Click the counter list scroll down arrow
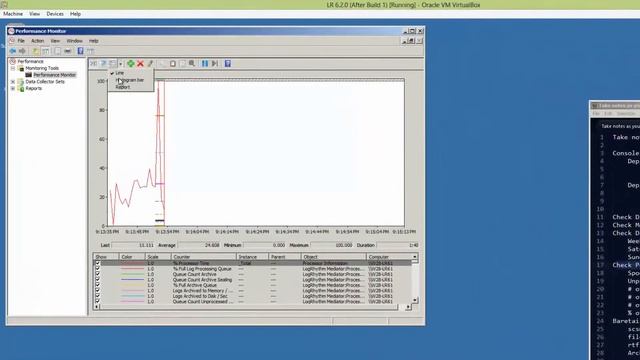Image resolution: width=640 pixels, height=360 pixels. coord(415,300)
